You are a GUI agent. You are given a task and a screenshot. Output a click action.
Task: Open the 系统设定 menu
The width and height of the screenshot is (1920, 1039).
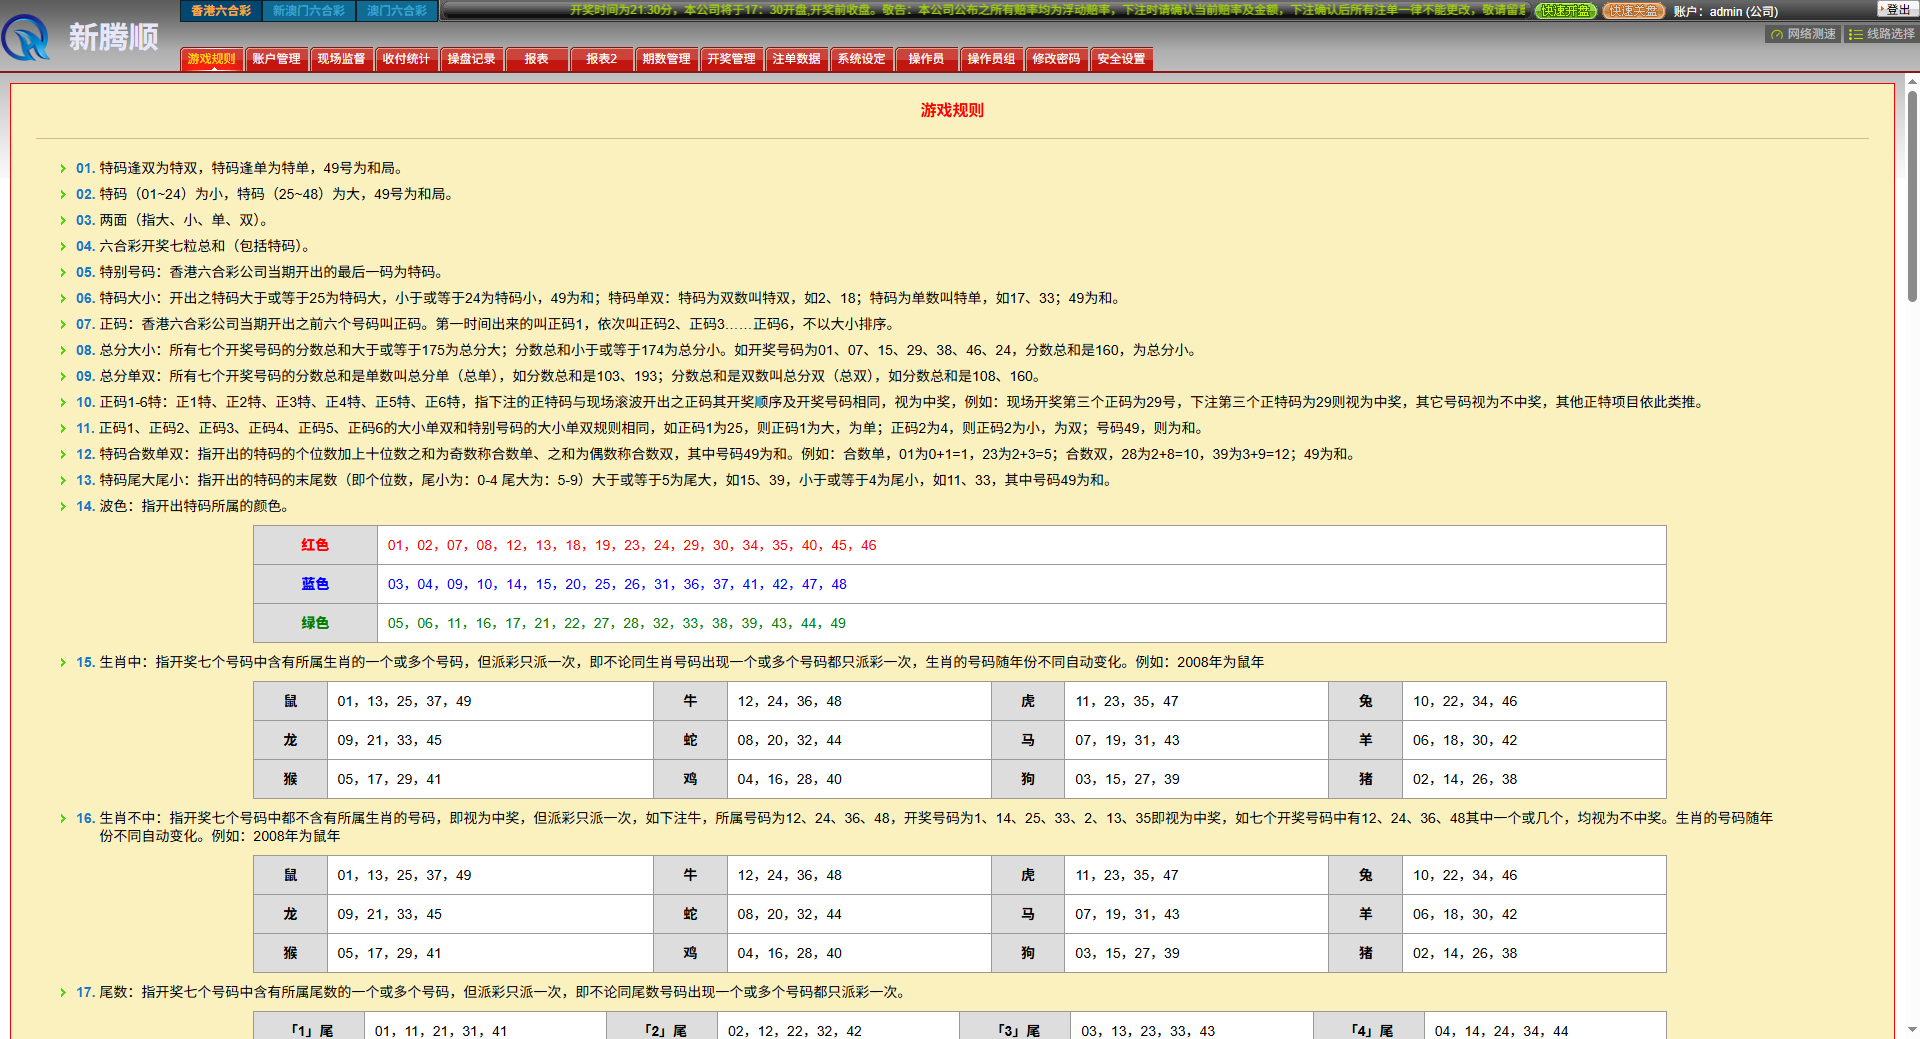(x=861, y=59)
